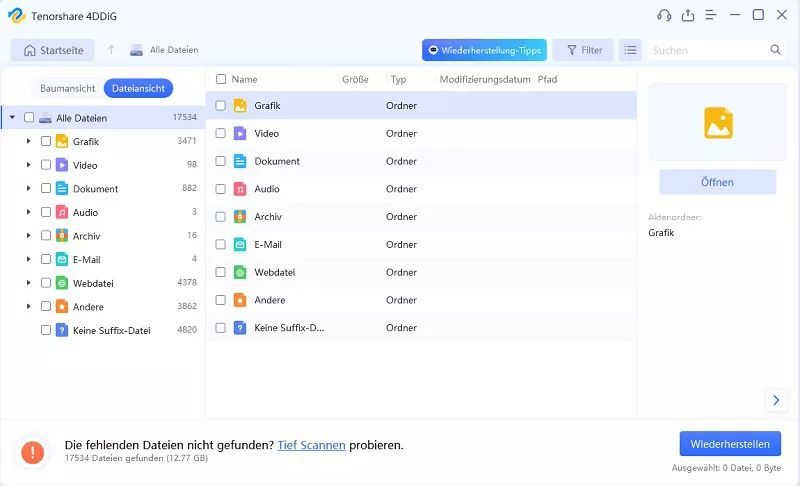Image resolution: width=800 pixels, height=486 pixels.
Task: Expand the Grafik tree node arrow
Action: tap(29, 141)
